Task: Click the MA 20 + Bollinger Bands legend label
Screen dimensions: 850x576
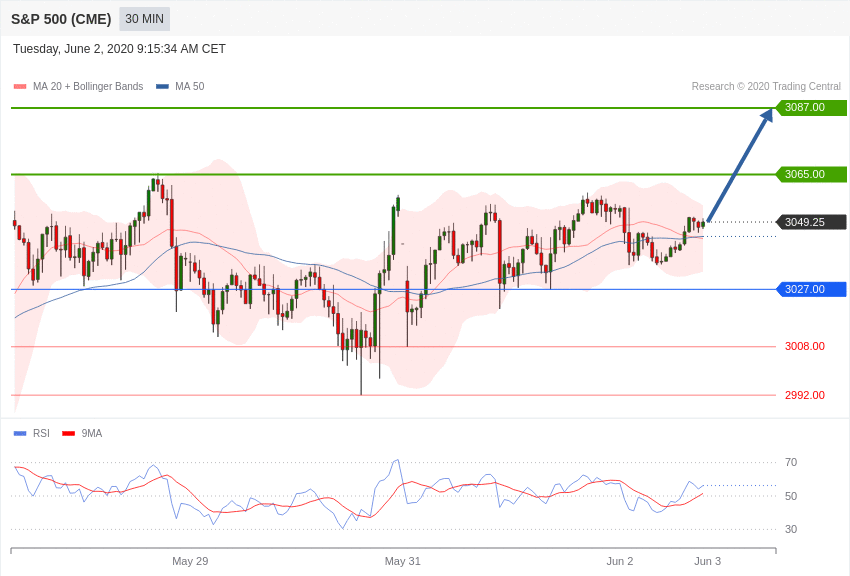Action: (x=88, y=86)
